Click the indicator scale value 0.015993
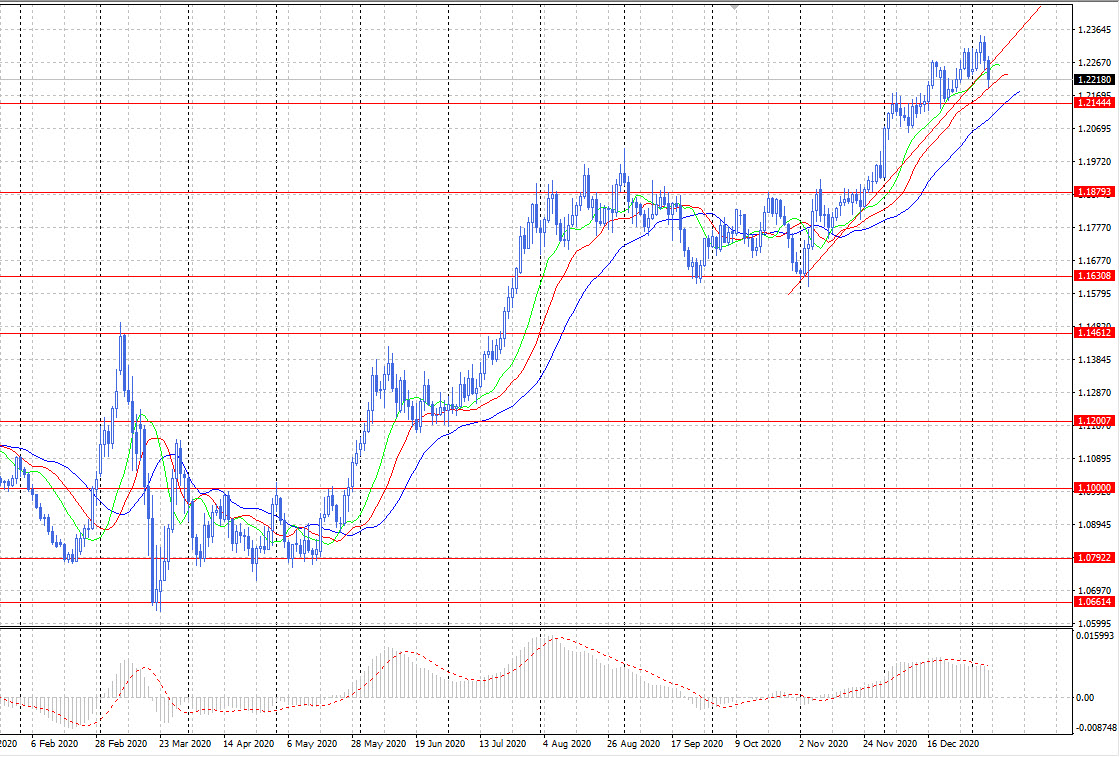The height and width of the screenshot is (757, 1120). 1094,636
